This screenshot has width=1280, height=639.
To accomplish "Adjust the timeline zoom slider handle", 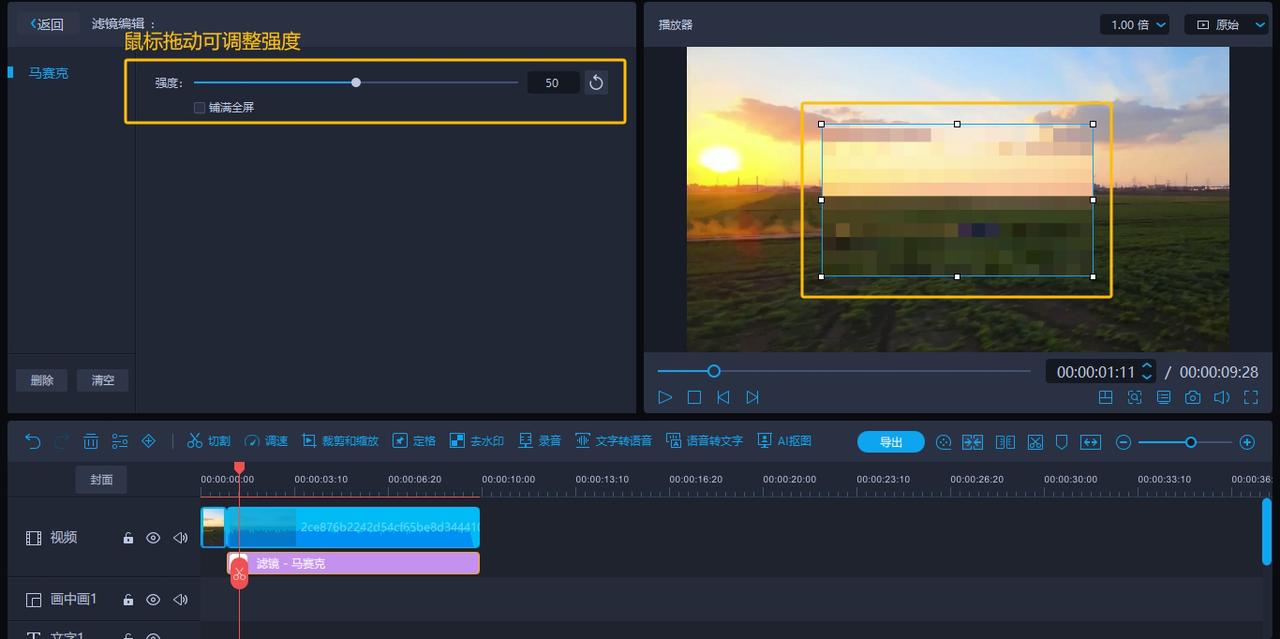I will 1191,442.
